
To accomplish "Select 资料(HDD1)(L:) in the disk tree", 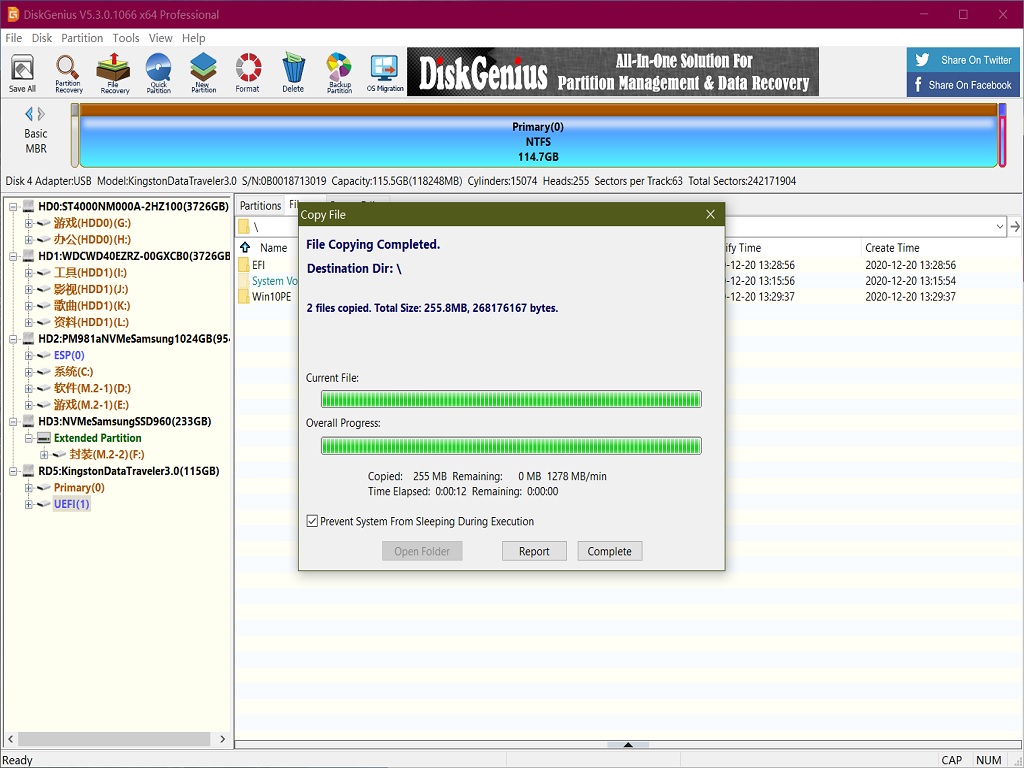I will coord(91,322).
